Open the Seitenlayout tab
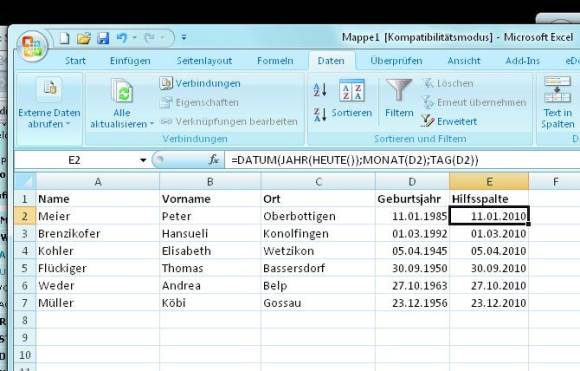 pos(204,61)
